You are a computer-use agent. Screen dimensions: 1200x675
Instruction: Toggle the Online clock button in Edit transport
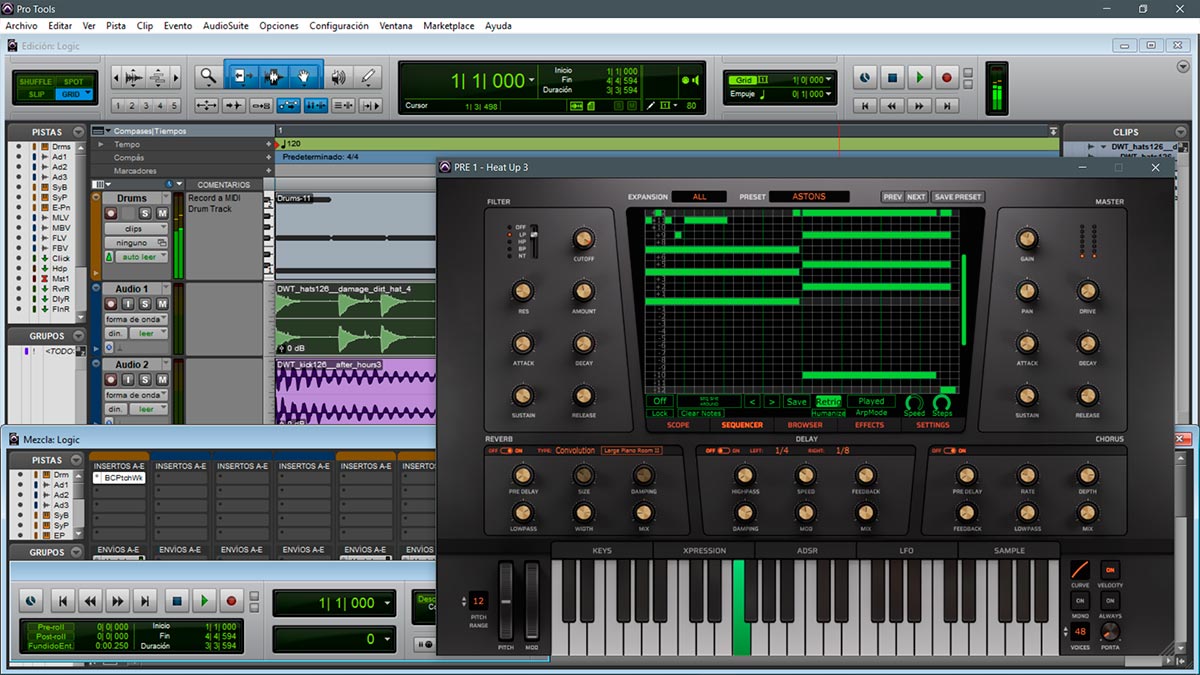pos(865,76)
